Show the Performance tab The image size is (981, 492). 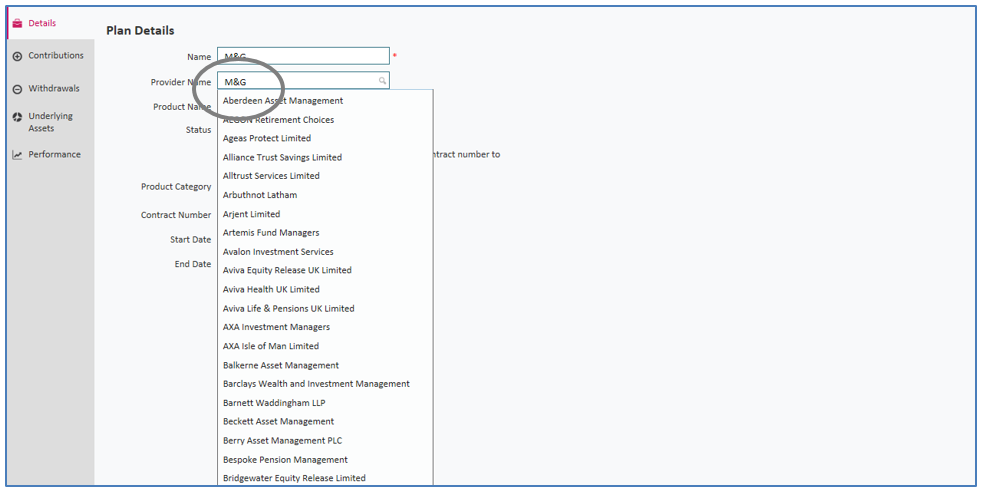[x=54, y=154]
